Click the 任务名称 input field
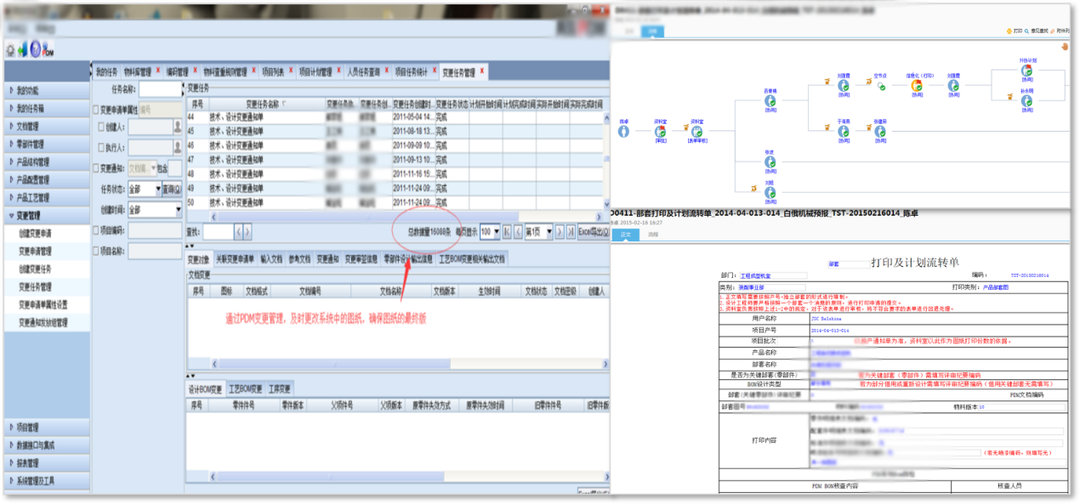 point(158,90)
